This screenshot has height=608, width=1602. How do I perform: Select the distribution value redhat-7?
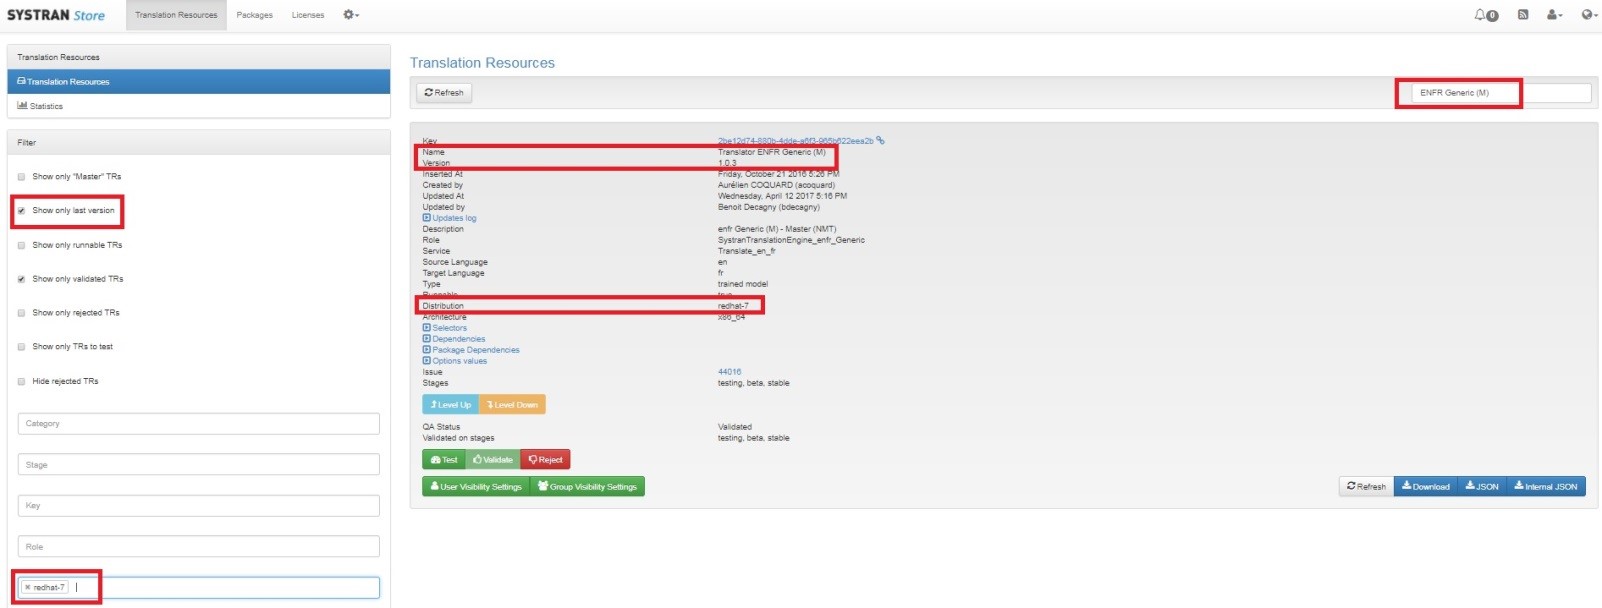(733, 306)
